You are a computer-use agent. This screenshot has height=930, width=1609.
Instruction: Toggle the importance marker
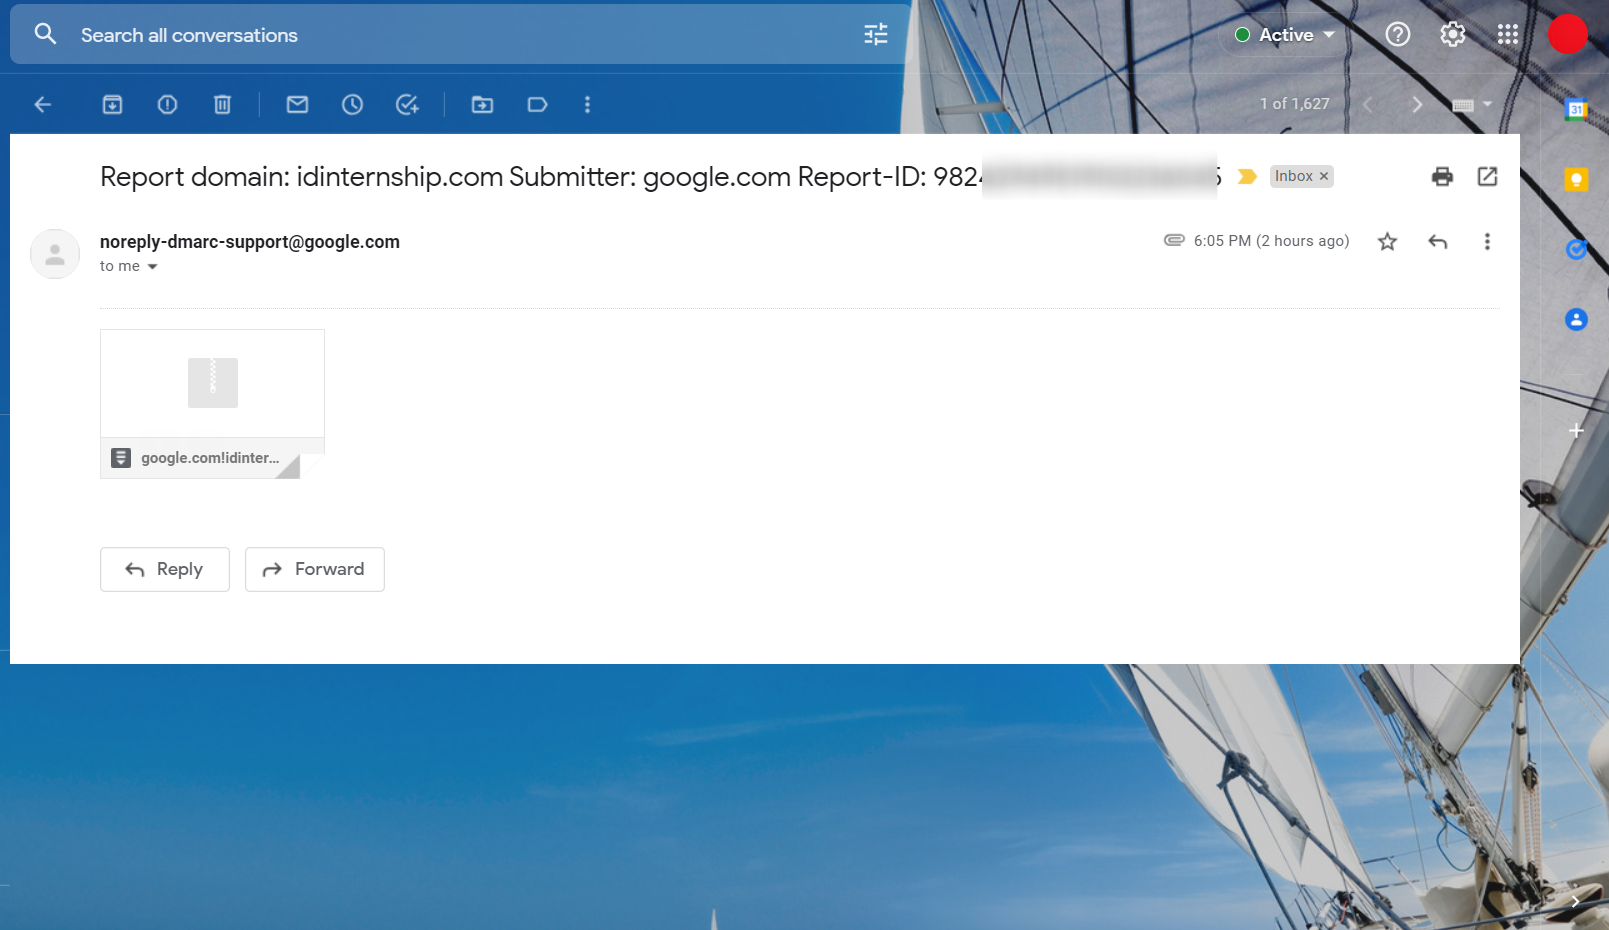tap(1247, 177)
